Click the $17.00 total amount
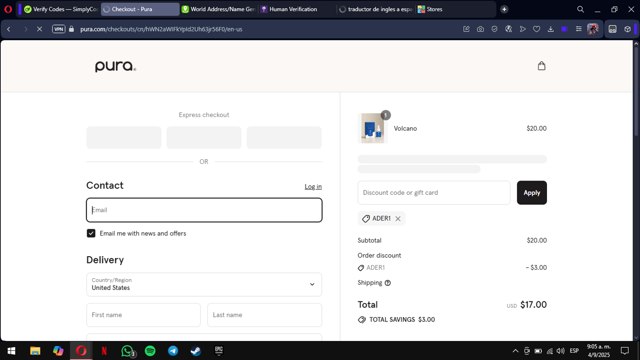The height and width of the screenshot is (360, 640). click(x=533, y=305)
